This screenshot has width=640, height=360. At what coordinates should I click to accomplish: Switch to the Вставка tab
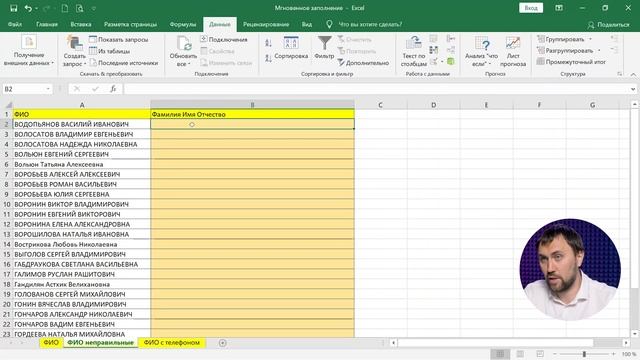(80, 24)
